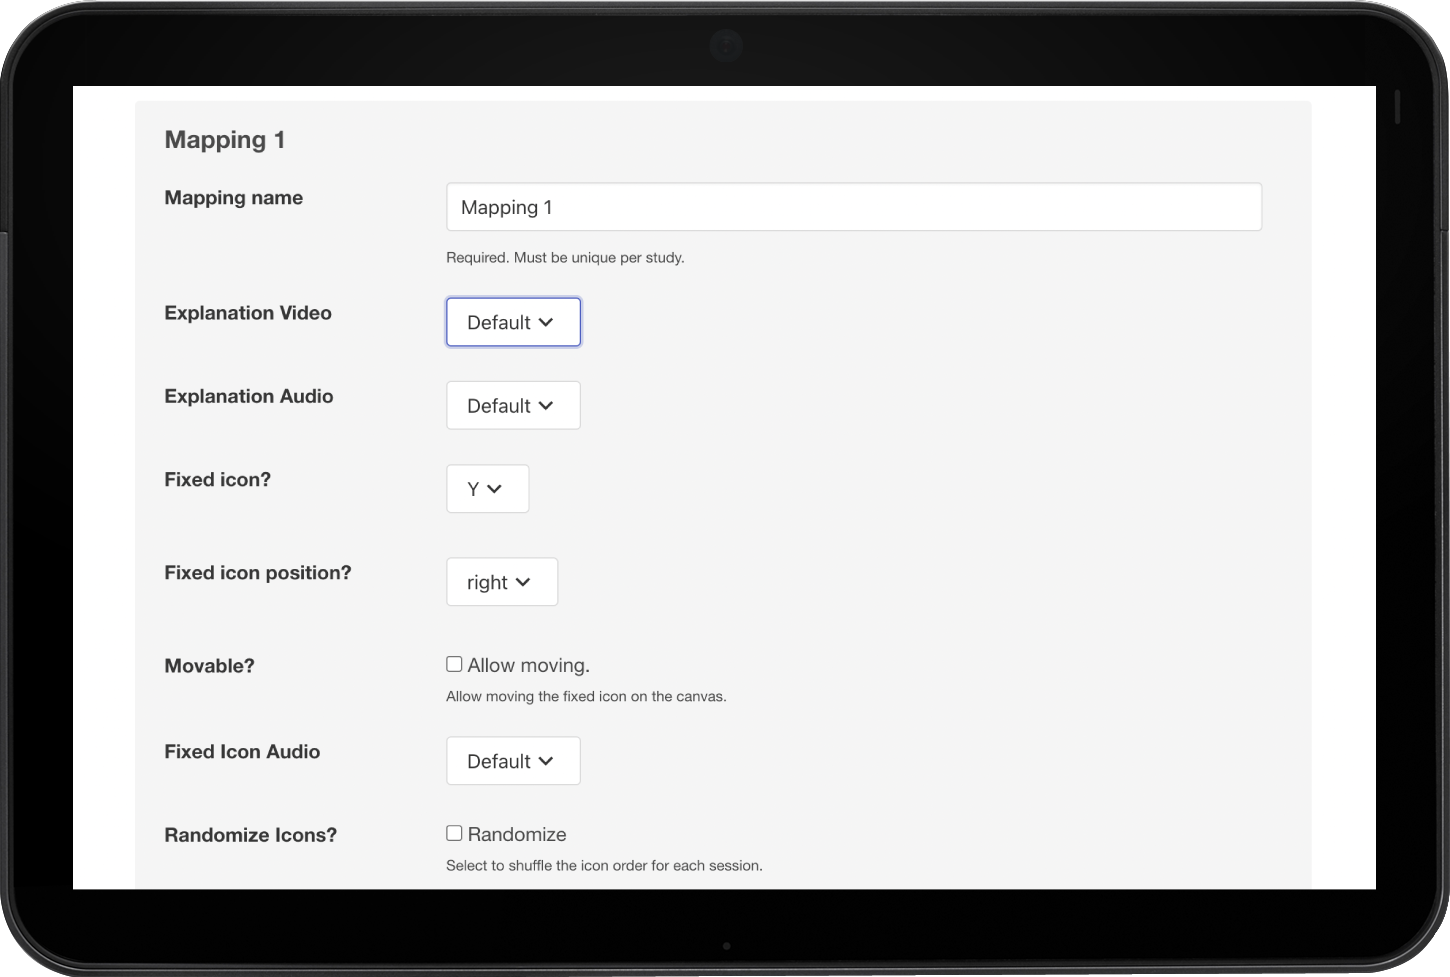Open the Fixed icon position? dropdown
Viewport: 1450px width, 977px height.
coord(501,581)
